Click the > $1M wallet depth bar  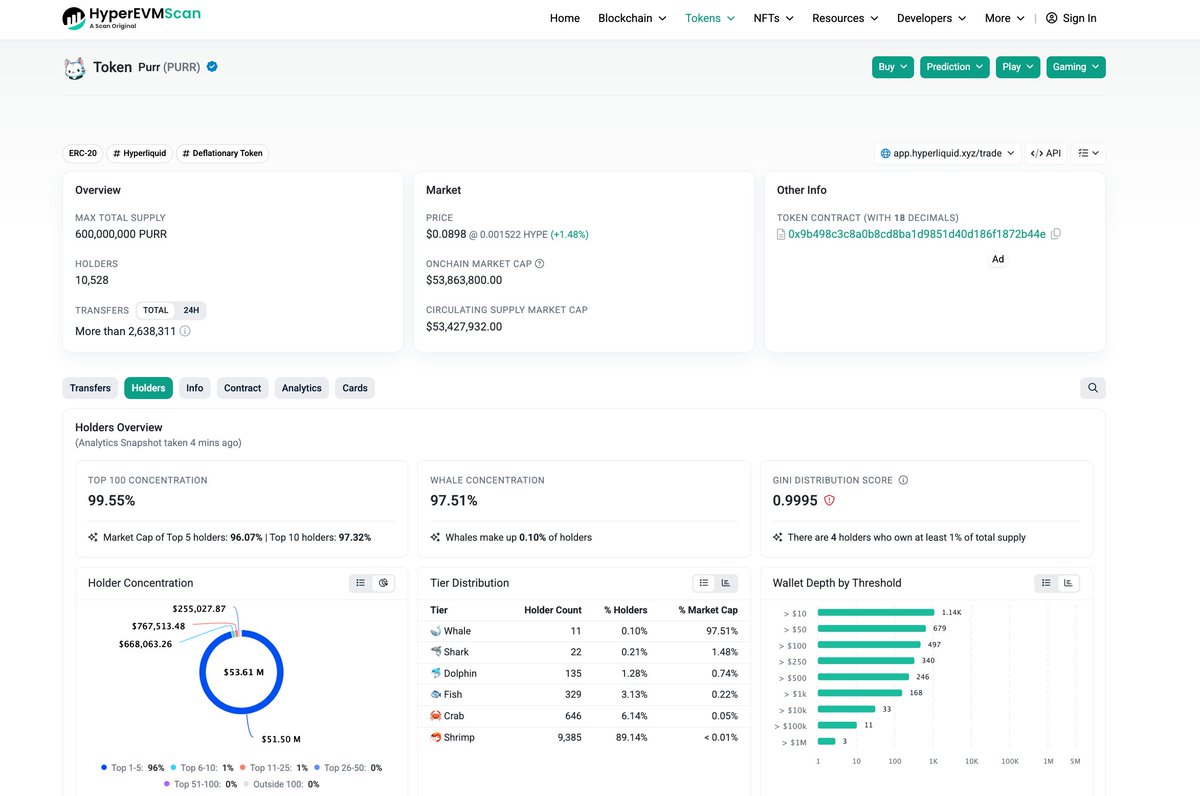(x=826, y=741)
